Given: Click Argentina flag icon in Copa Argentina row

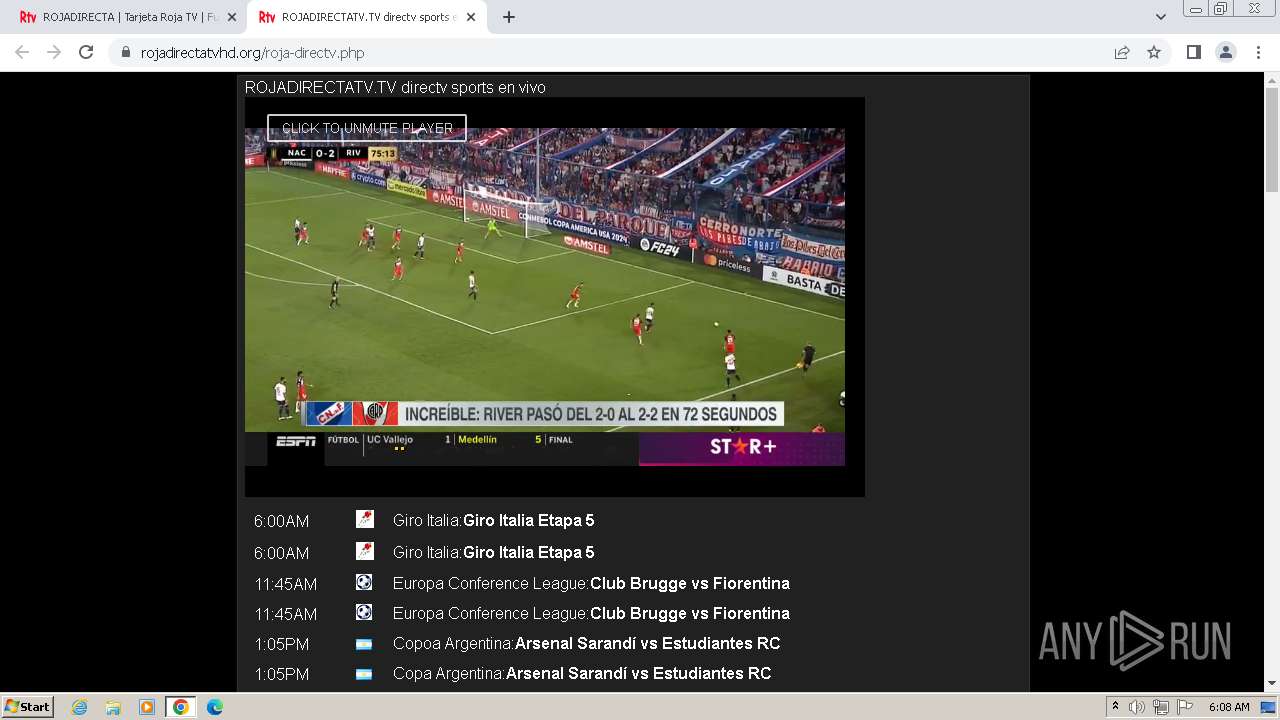Looking at the screenshot, I should pyautogui.click(x=364, y=674).
